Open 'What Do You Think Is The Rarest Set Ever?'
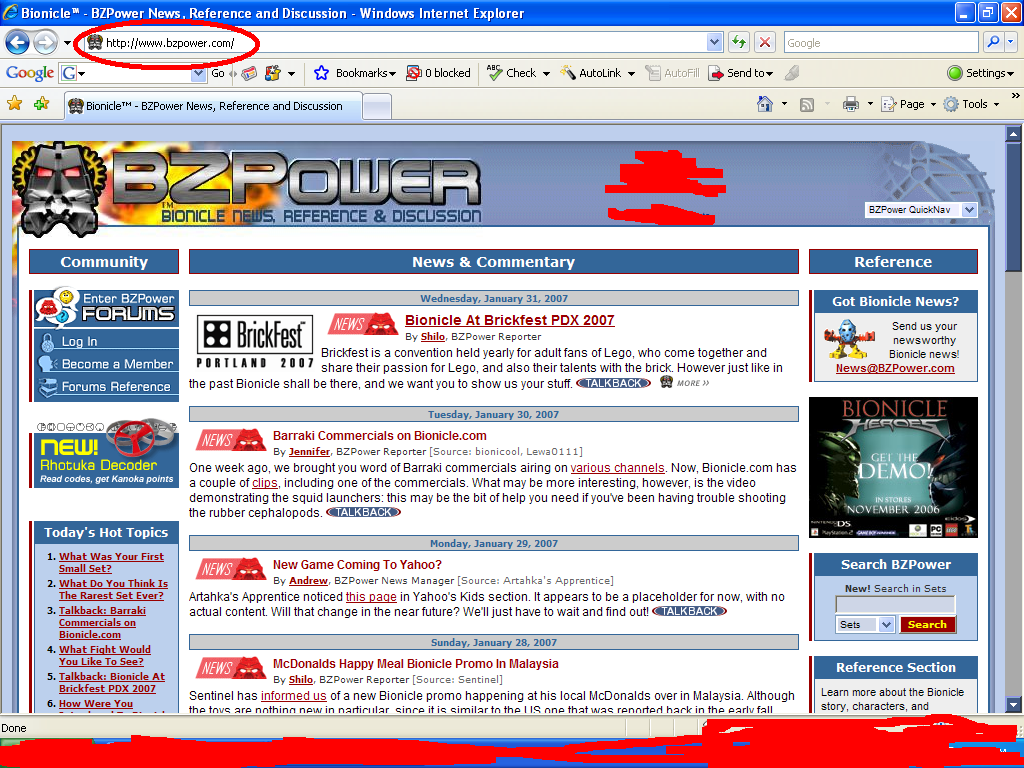1024x768 pixels. tap(113, 589)
